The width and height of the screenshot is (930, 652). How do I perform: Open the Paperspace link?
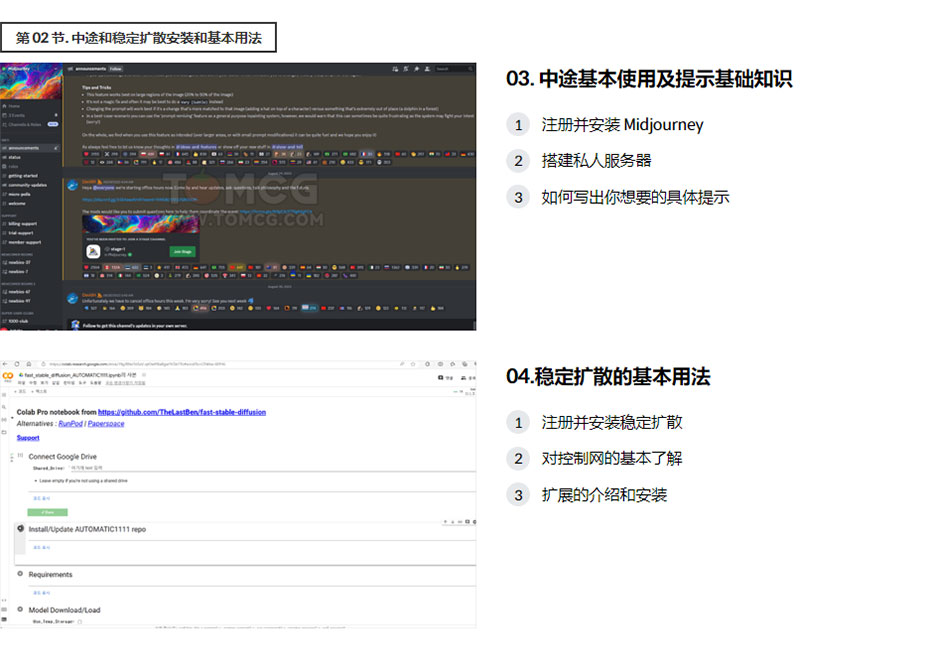(x=106, y=424)
